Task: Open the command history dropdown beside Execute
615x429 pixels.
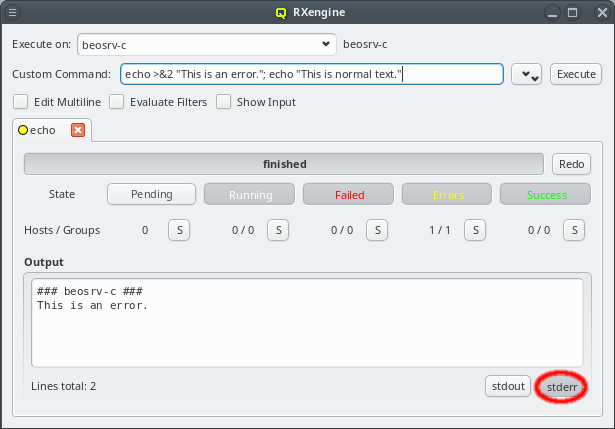Action: point(526,75)
